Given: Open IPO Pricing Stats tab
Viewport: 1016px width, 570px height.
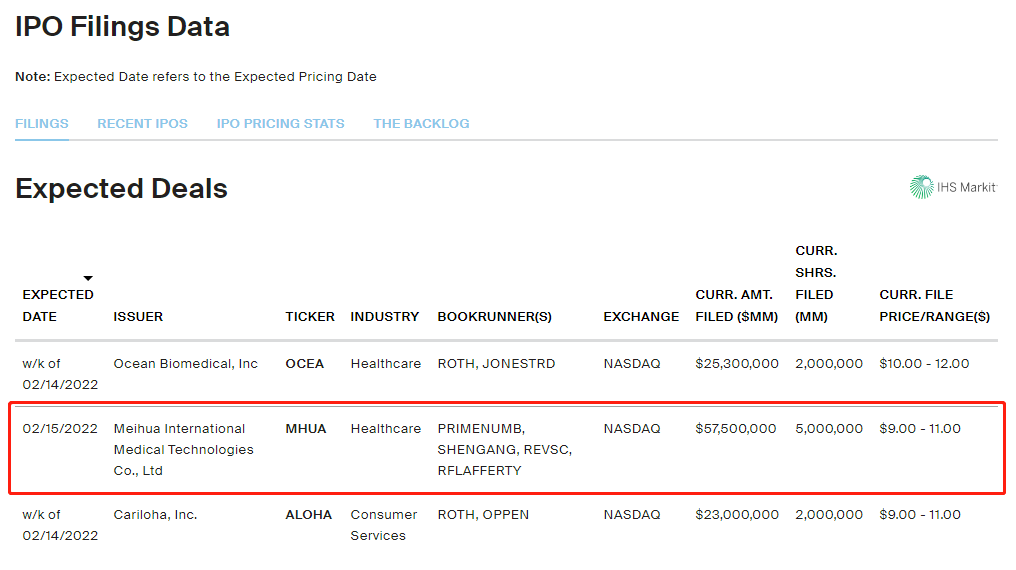Looking at the screenshot, I should [281, 124].
